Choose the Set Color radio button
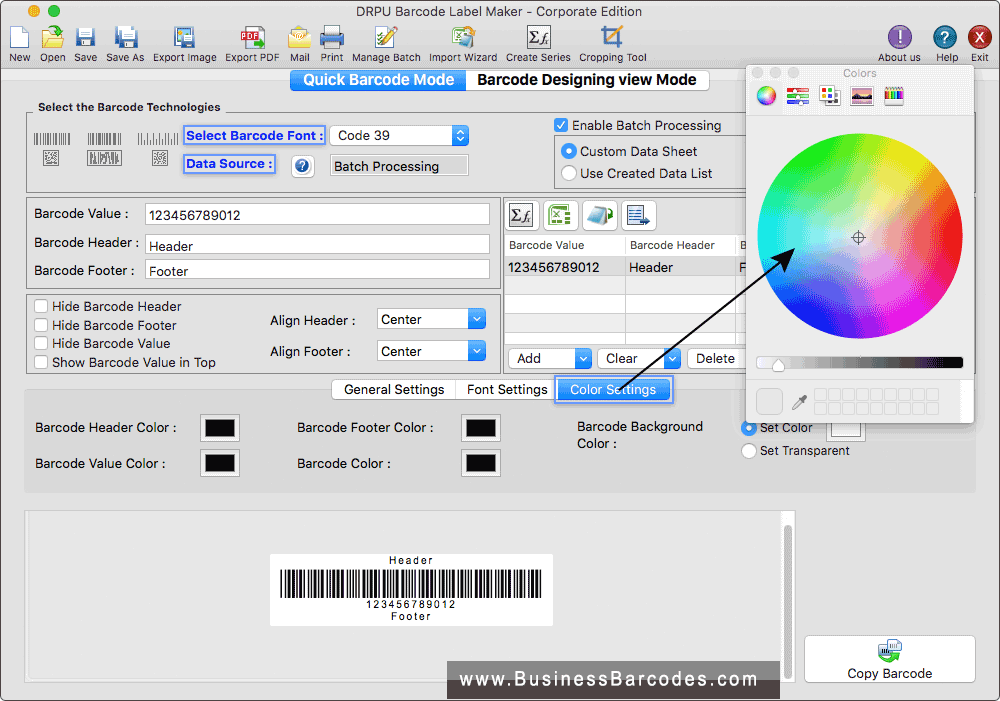Image resolution: width=1000 pixels, height=701 pixels. tap(749, 428)
